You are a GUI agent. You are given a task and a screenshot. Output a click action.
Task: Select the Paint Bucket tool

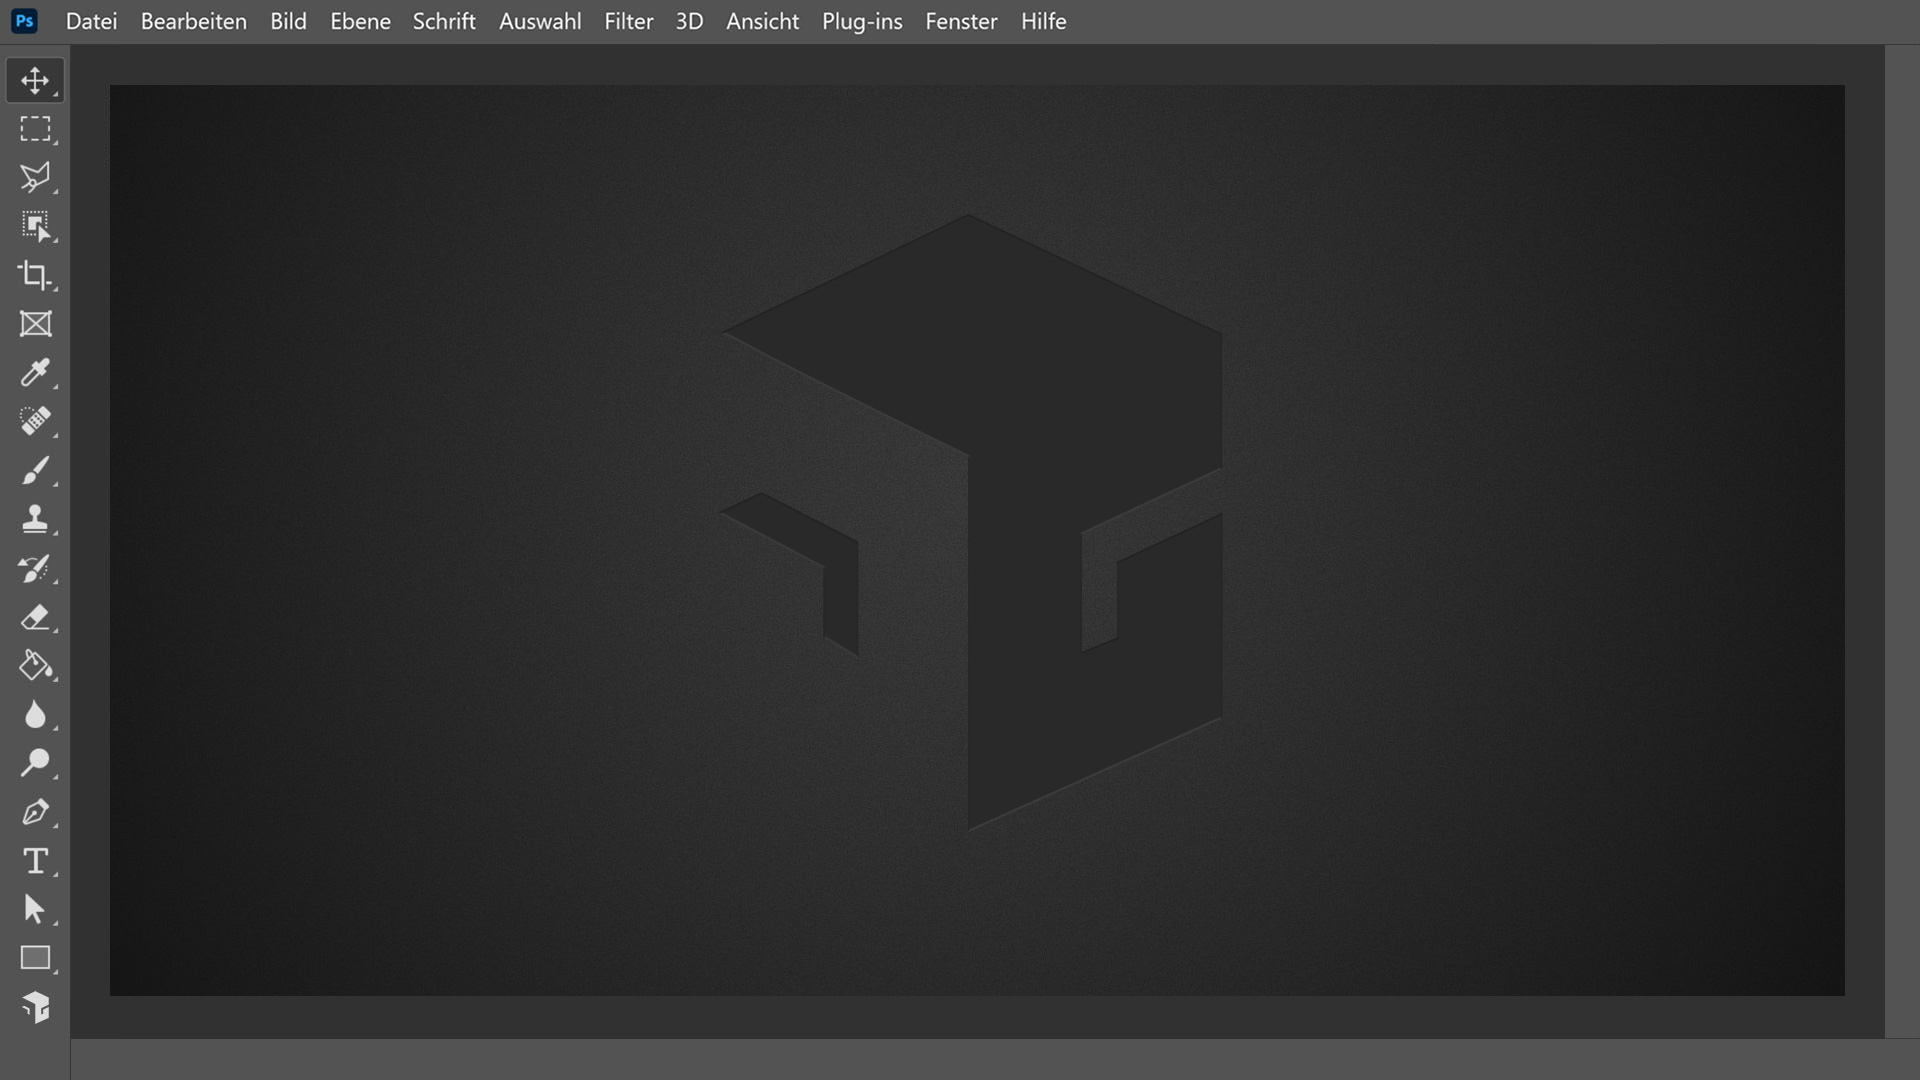pos(35,666)
